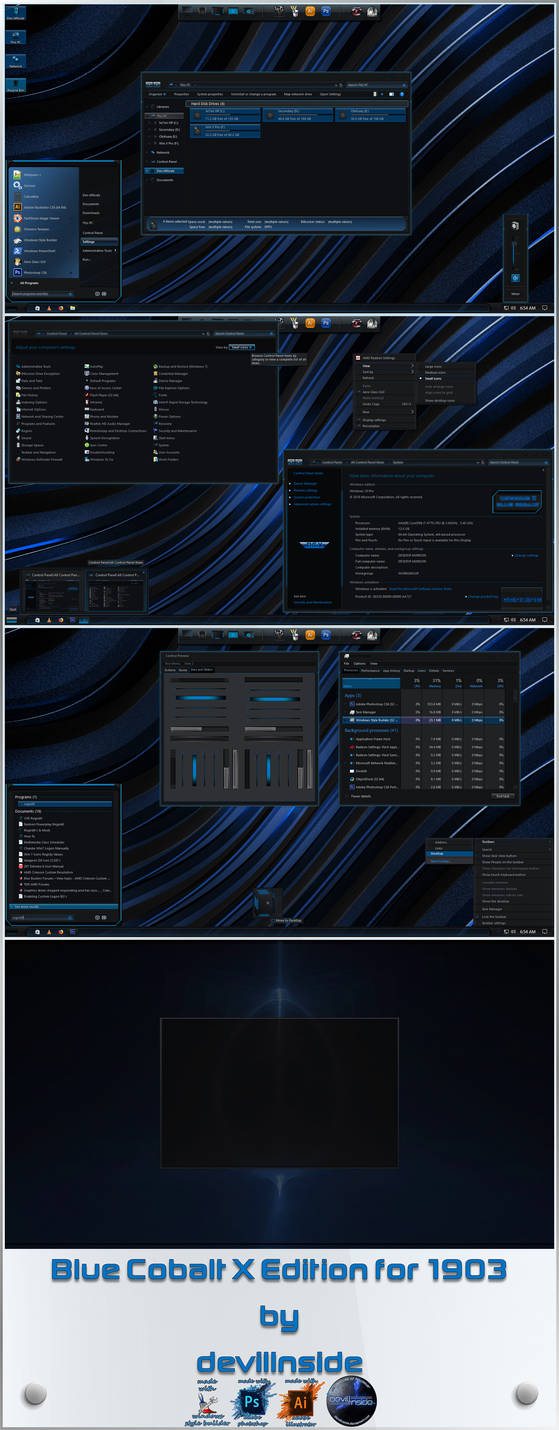Switch to Task Manager Performance tab
The image size is (559, 1430).
[x=370, y=670]
